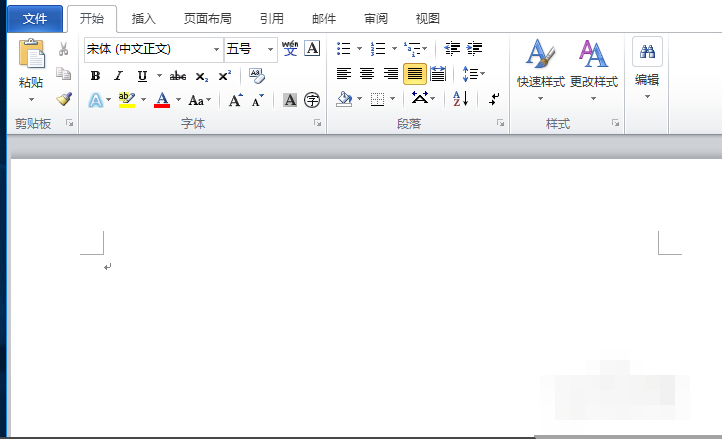Click the multilevel list icon
This screenshot has width=722, height=439.
(413, 48)
